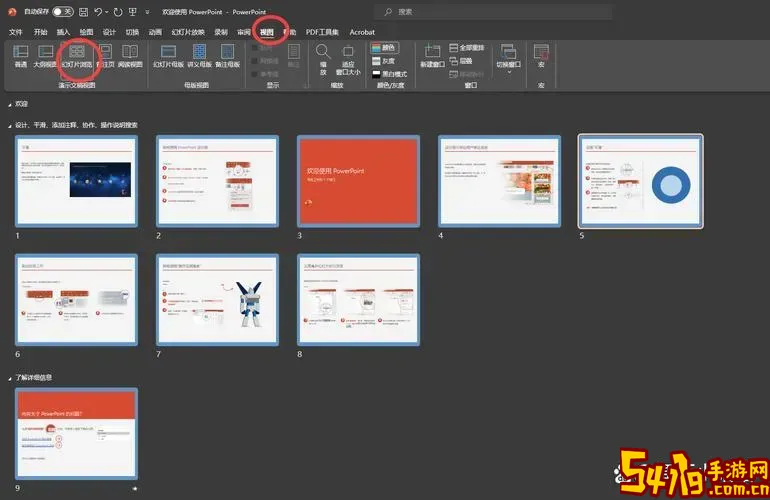Click Arrange All (全部重排)
This screenshot has height=500, width=770.
click(467, 48)
